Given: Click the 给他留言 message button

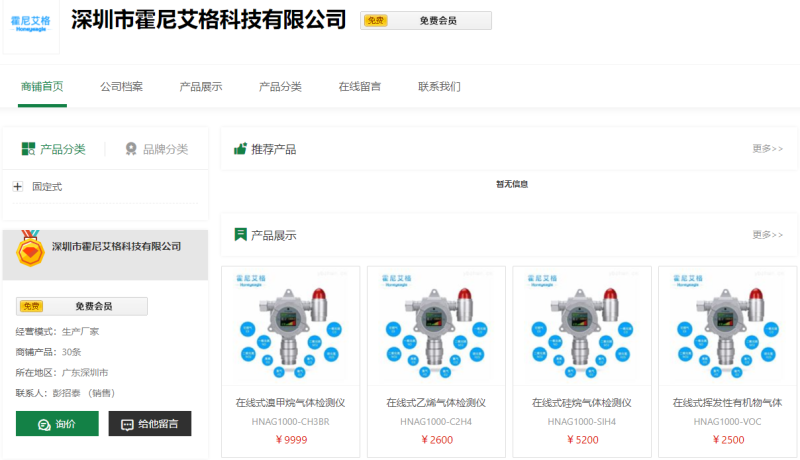Looking at the screenshot, I should click(150, 424).
